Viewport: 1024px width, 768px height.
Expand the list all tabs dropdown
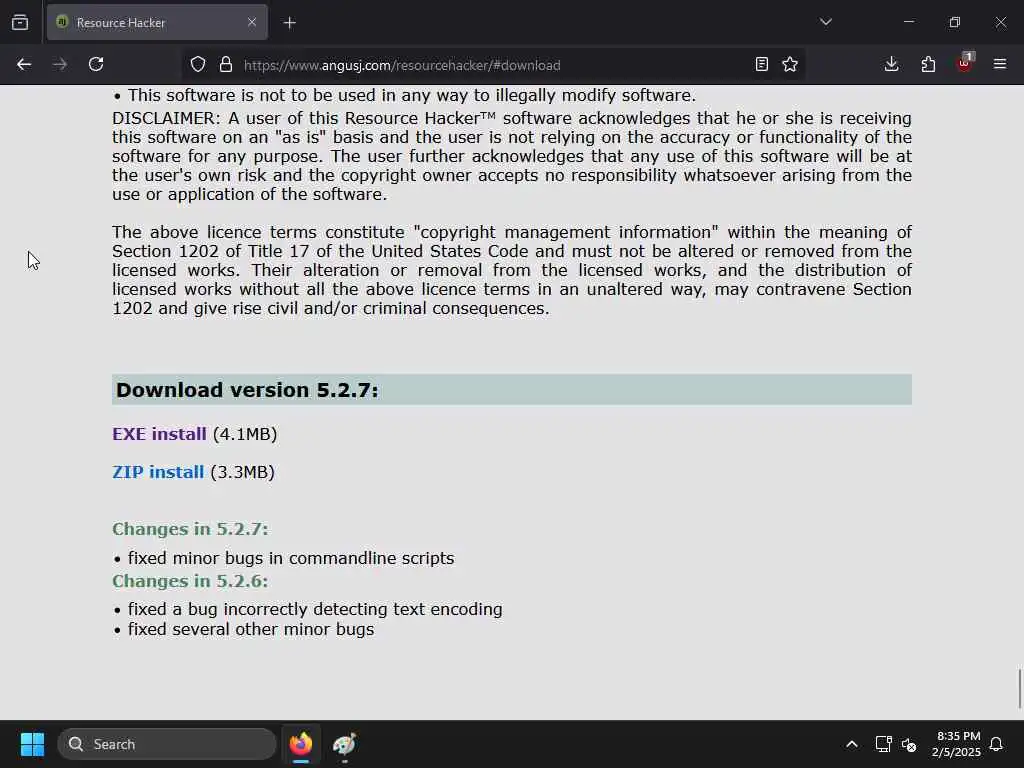pyautogui.click(x=826, y=22)
